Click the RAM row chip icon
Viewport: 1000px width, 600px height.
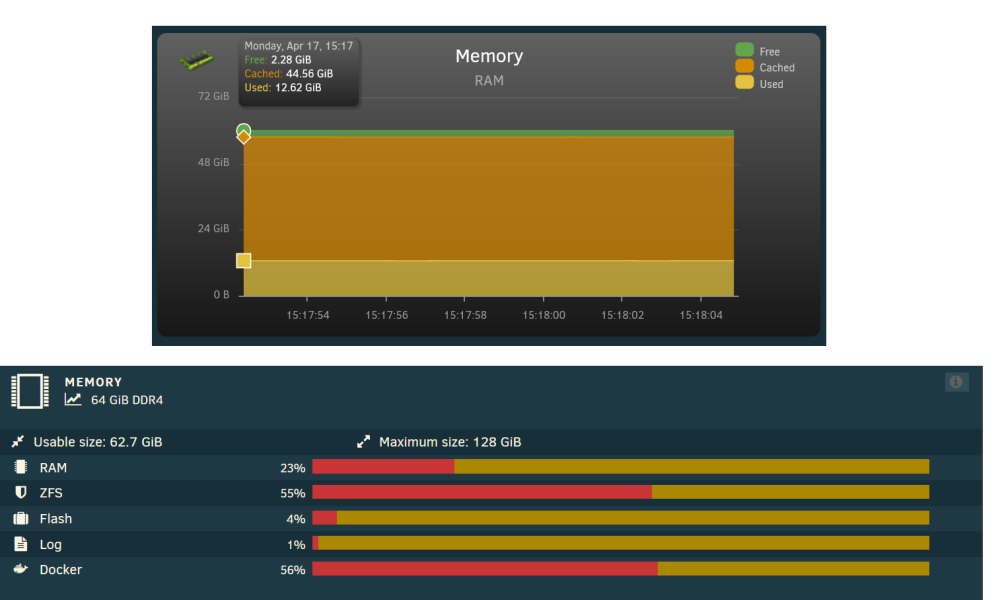pyautogui.click(x=20, y=467)
